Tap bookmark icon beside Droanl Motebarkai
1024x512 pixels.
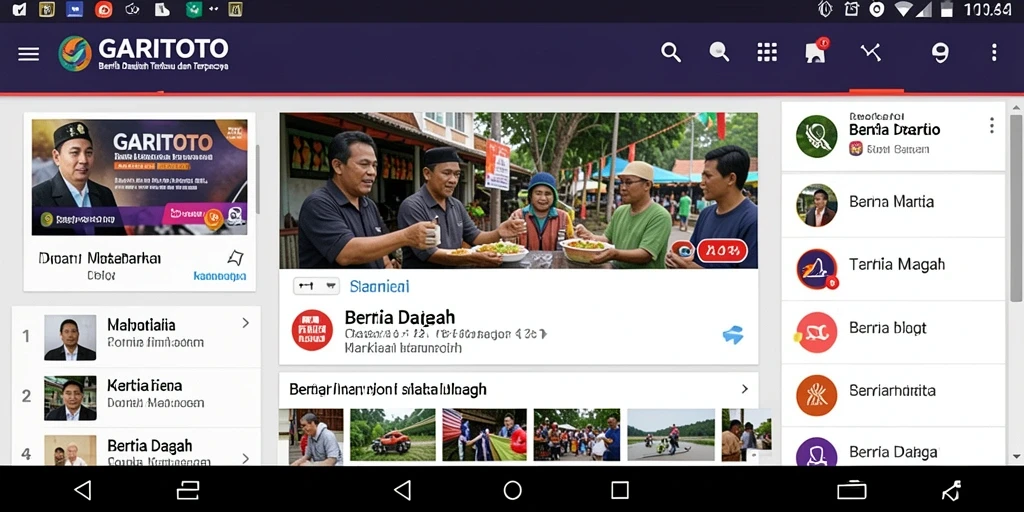tap(235, 257)
